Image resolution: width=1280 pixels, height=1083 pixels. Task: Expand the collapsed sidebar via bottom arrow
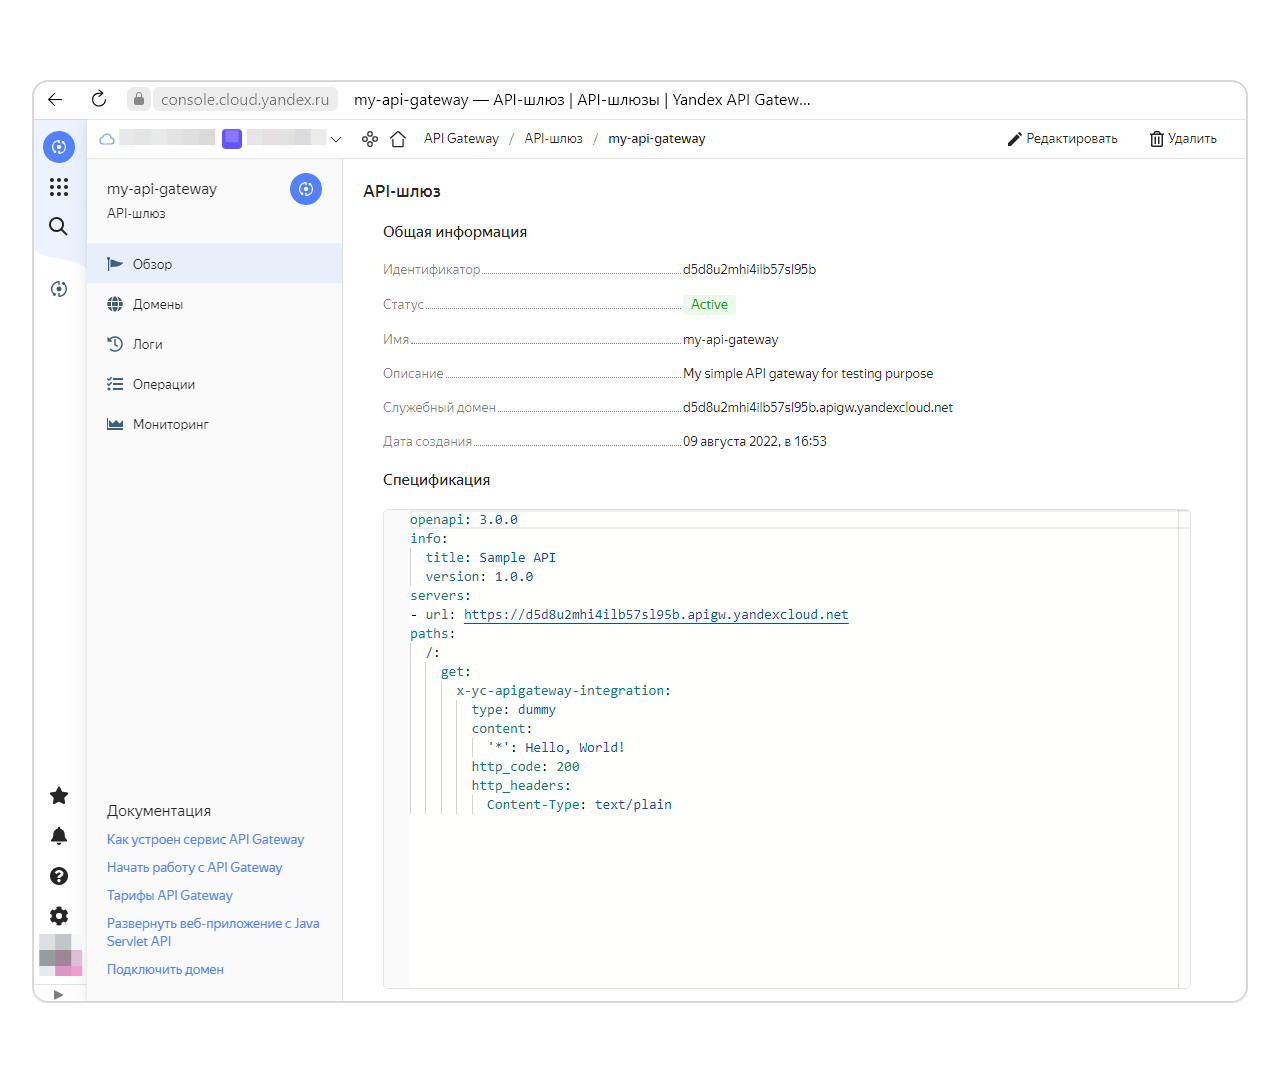[x=58, y=994]
